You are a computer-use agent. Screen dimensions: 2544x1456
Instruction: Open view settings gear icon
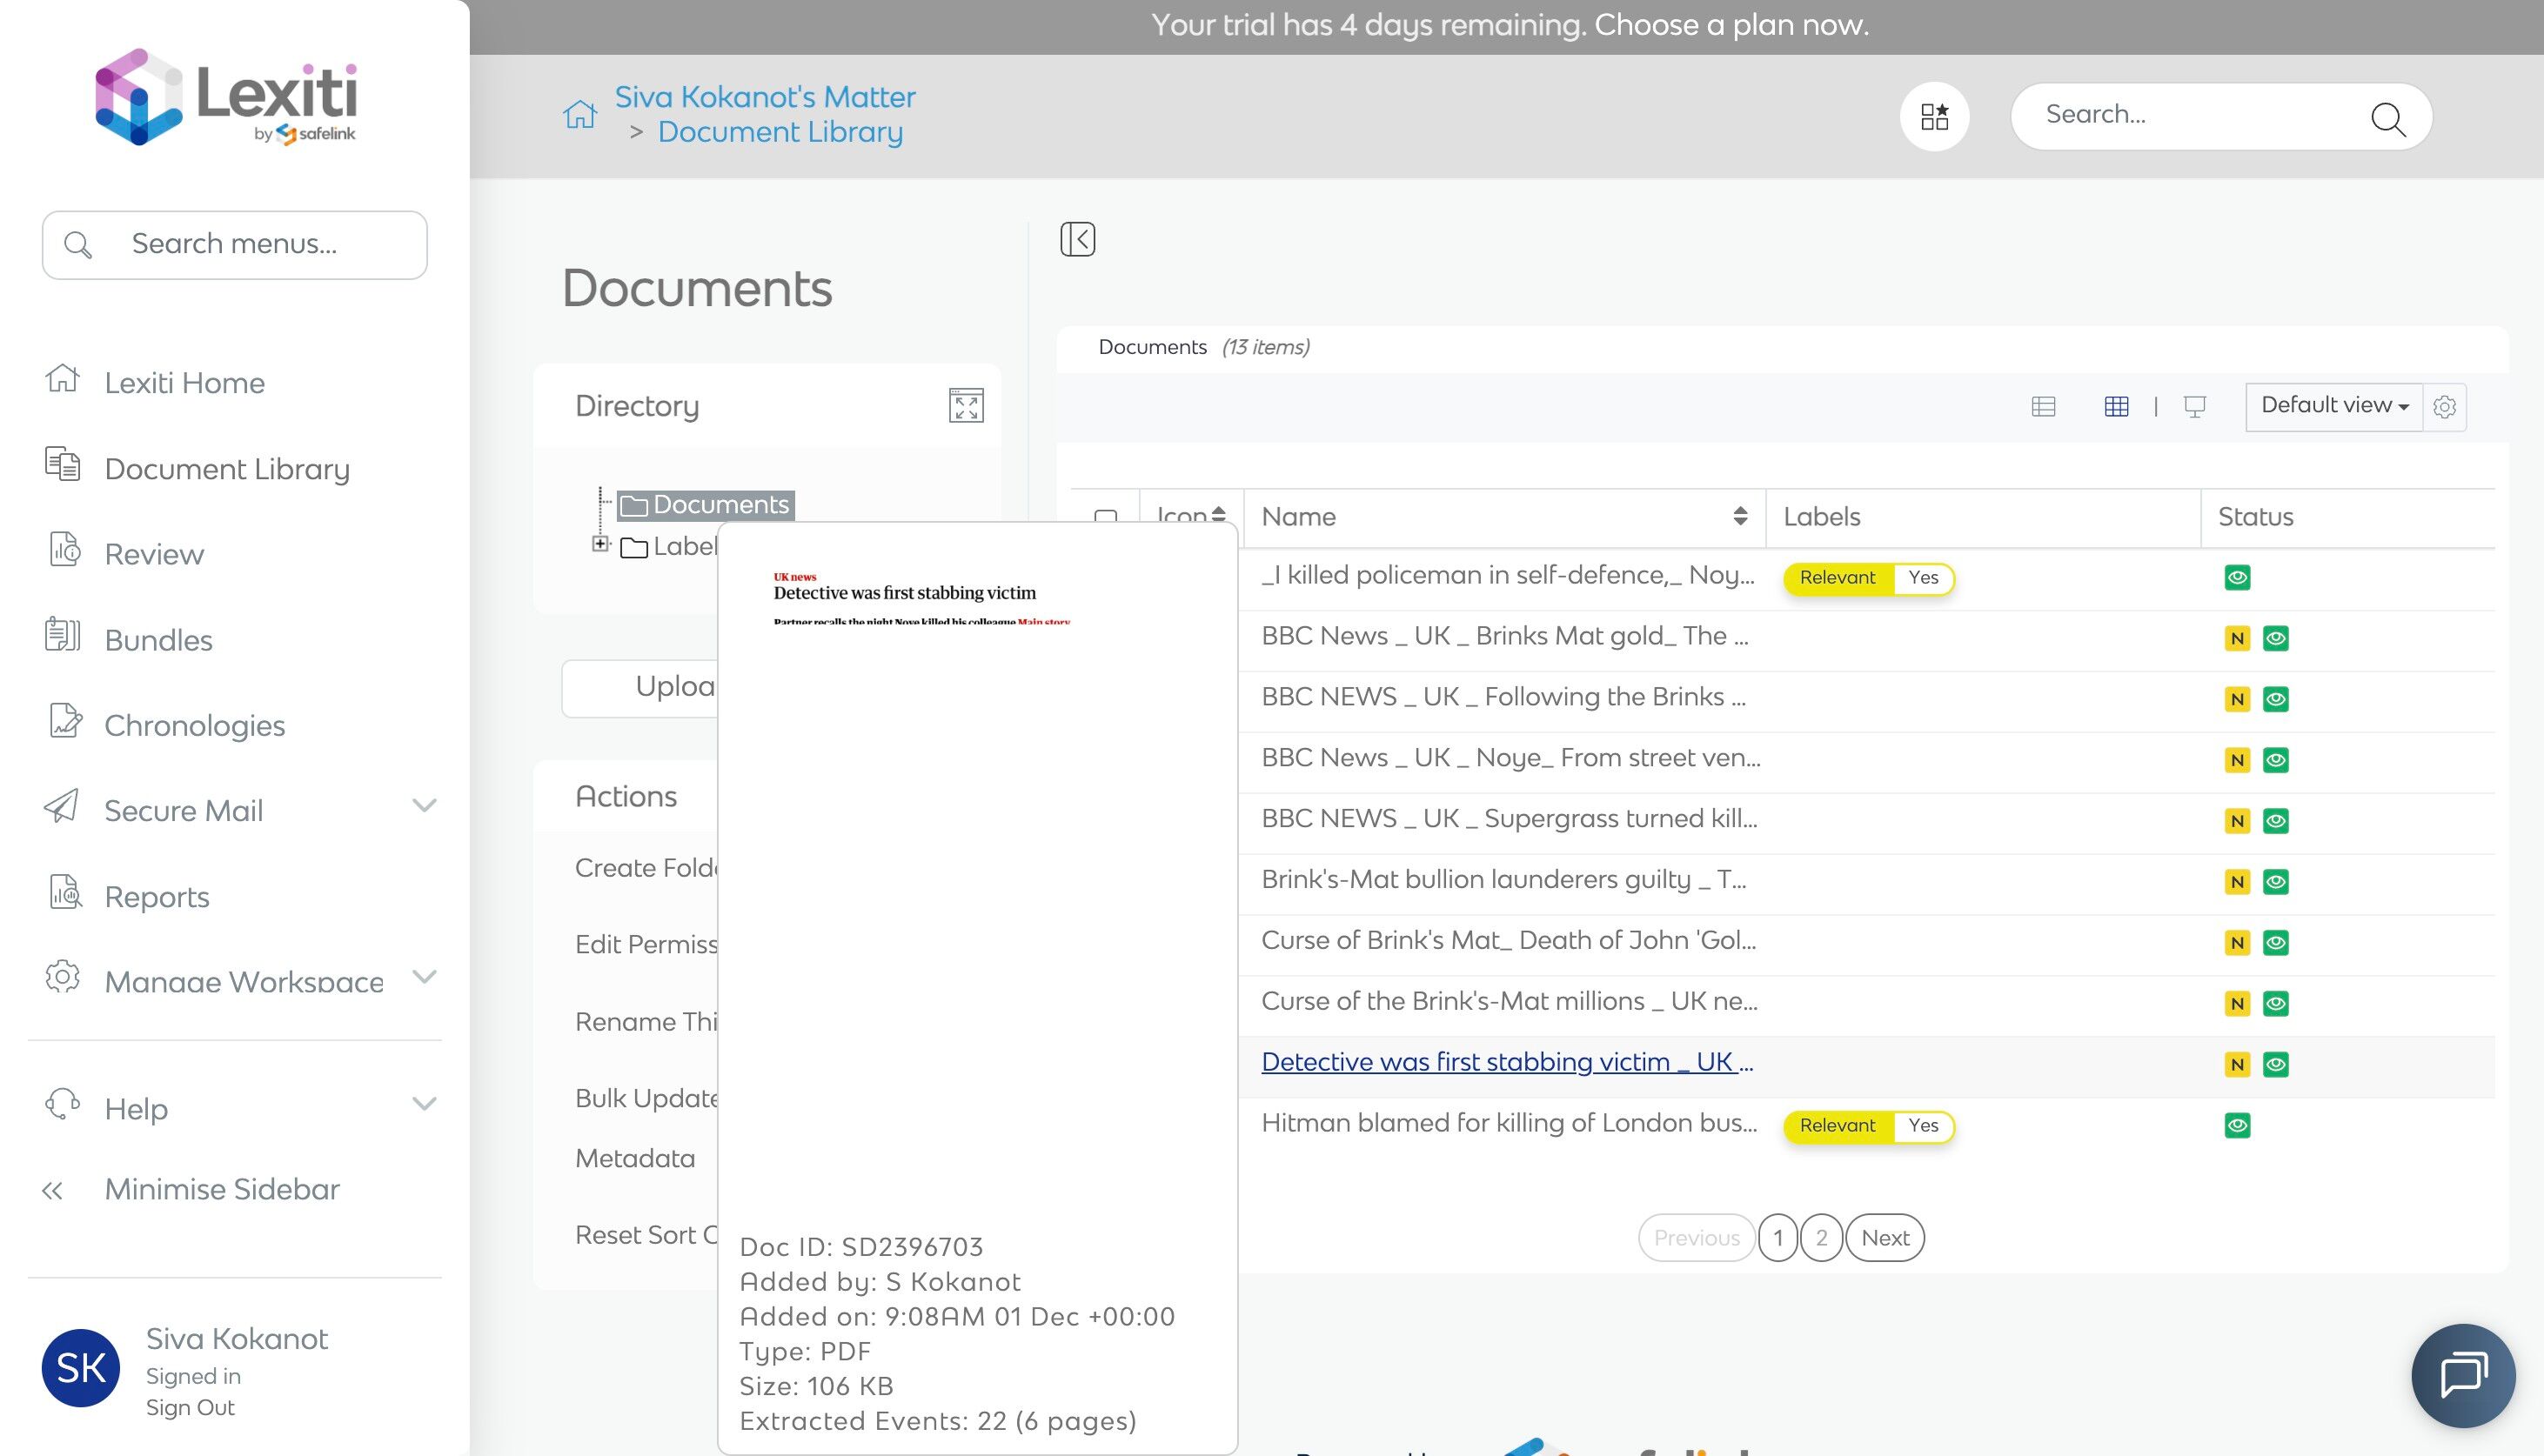(2444, 407)
